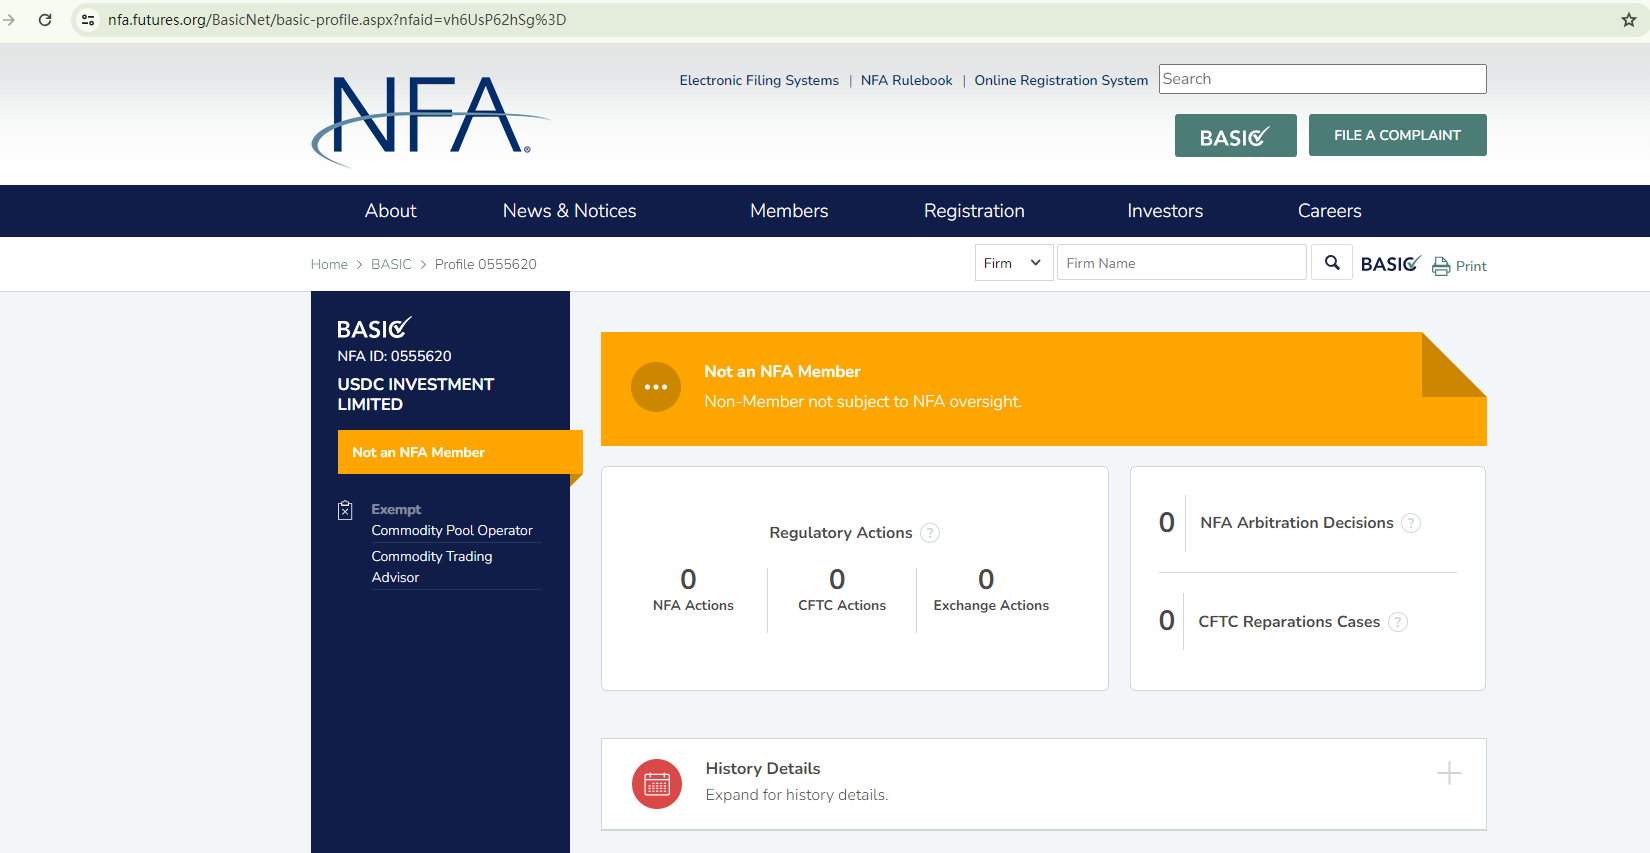Click the 'Regulatory Actions' heading

(x=841, y=533)
